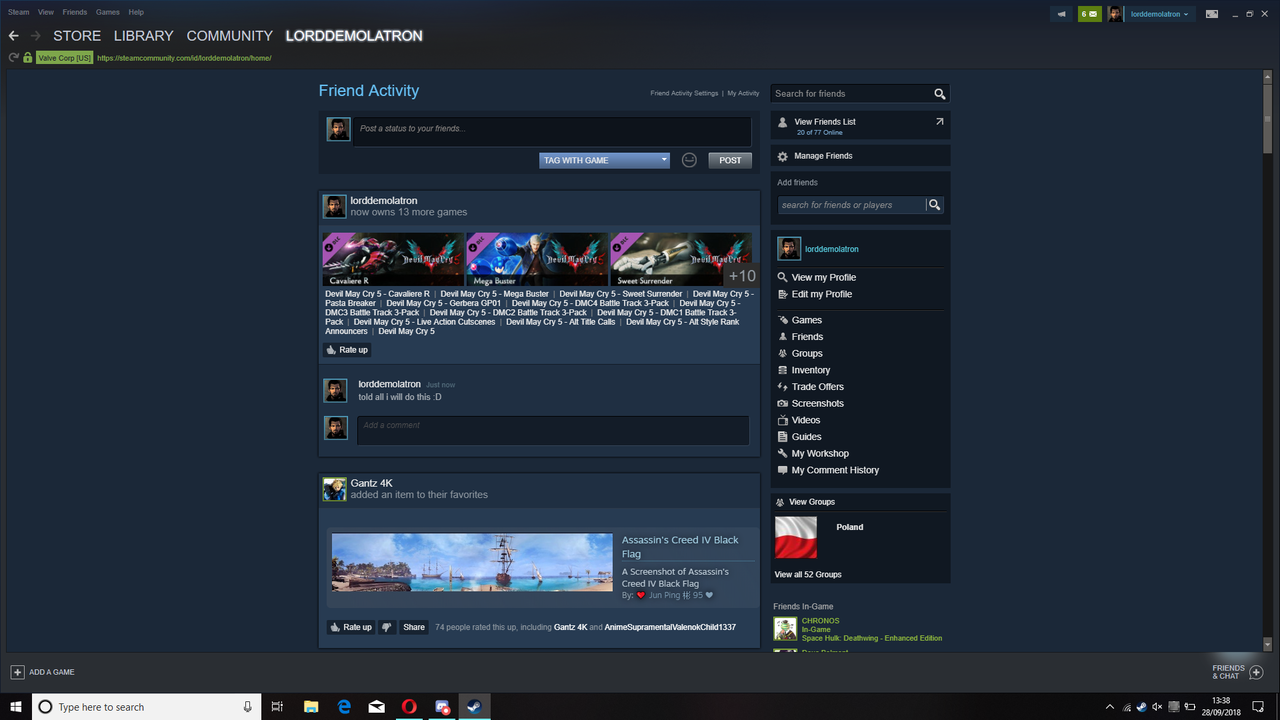Open the Mail app from the taskbar
Screen dimensions: 1280x720
[377, 707]
